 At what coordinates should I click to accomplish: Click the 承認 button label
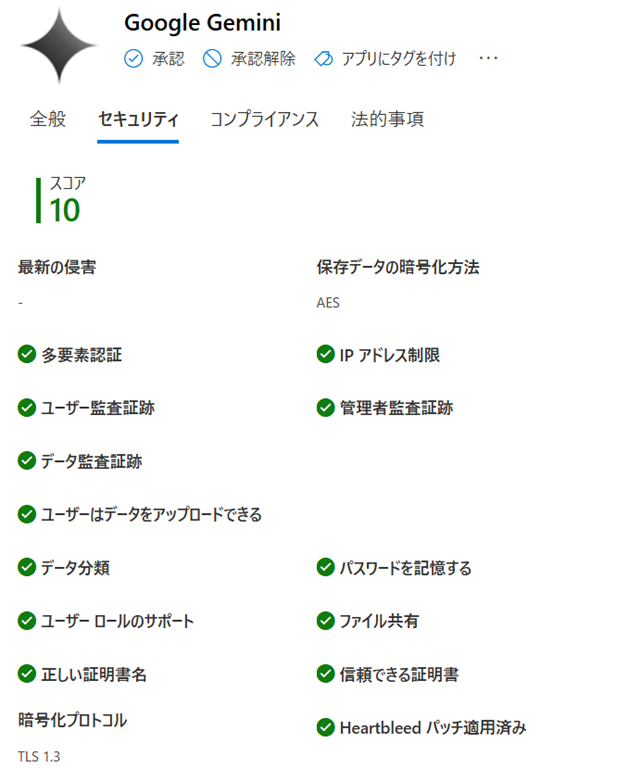168,59
